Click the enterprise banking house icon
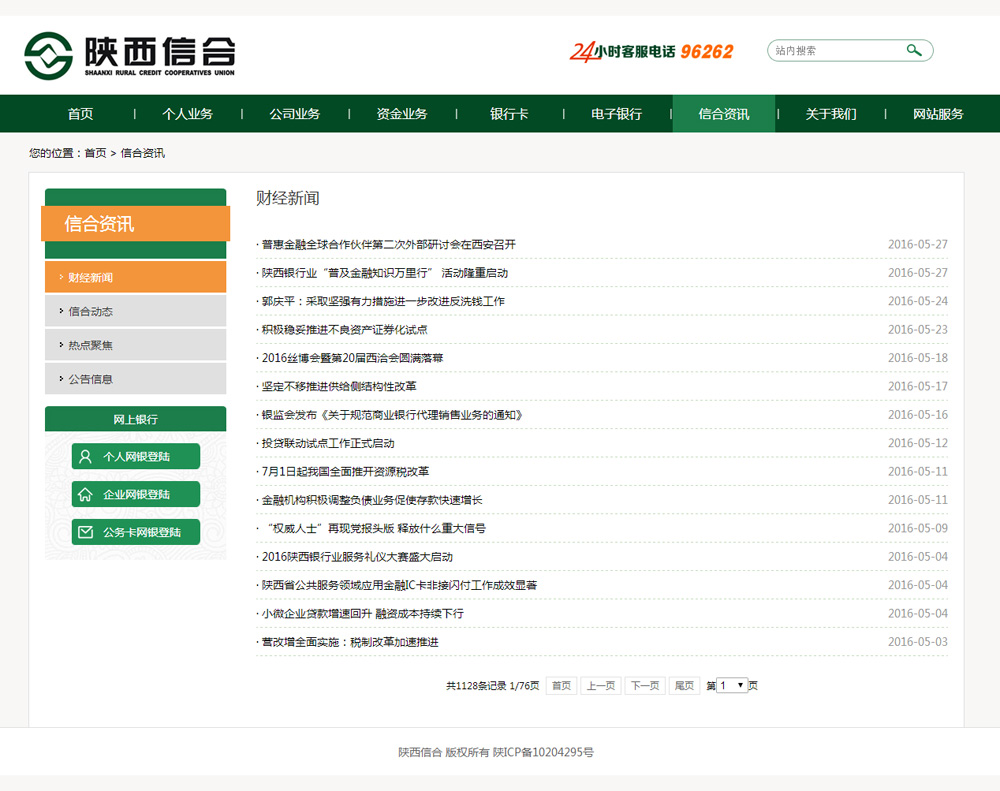The image size is (1000, 791). (x=86, y=494)
